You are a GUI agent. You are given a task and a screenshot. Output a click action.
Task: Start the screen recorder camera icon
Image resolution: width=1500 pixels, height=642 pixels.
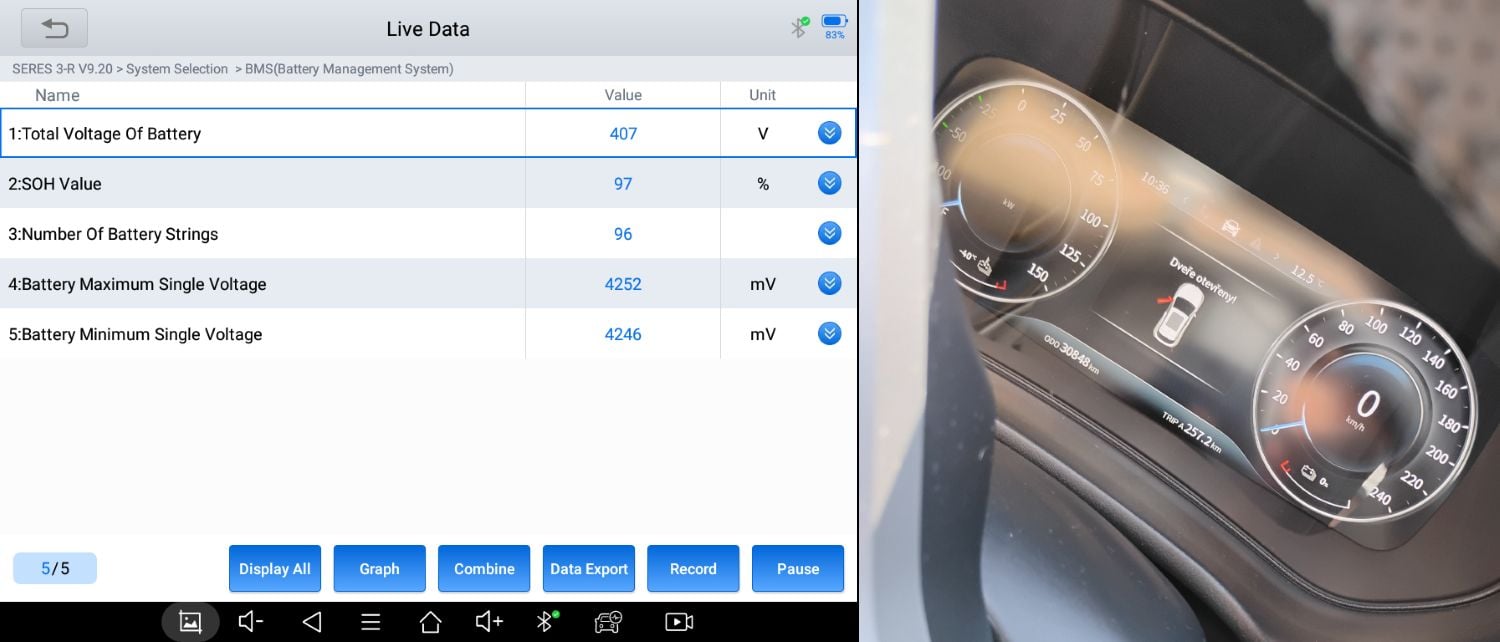coord(679,622)
